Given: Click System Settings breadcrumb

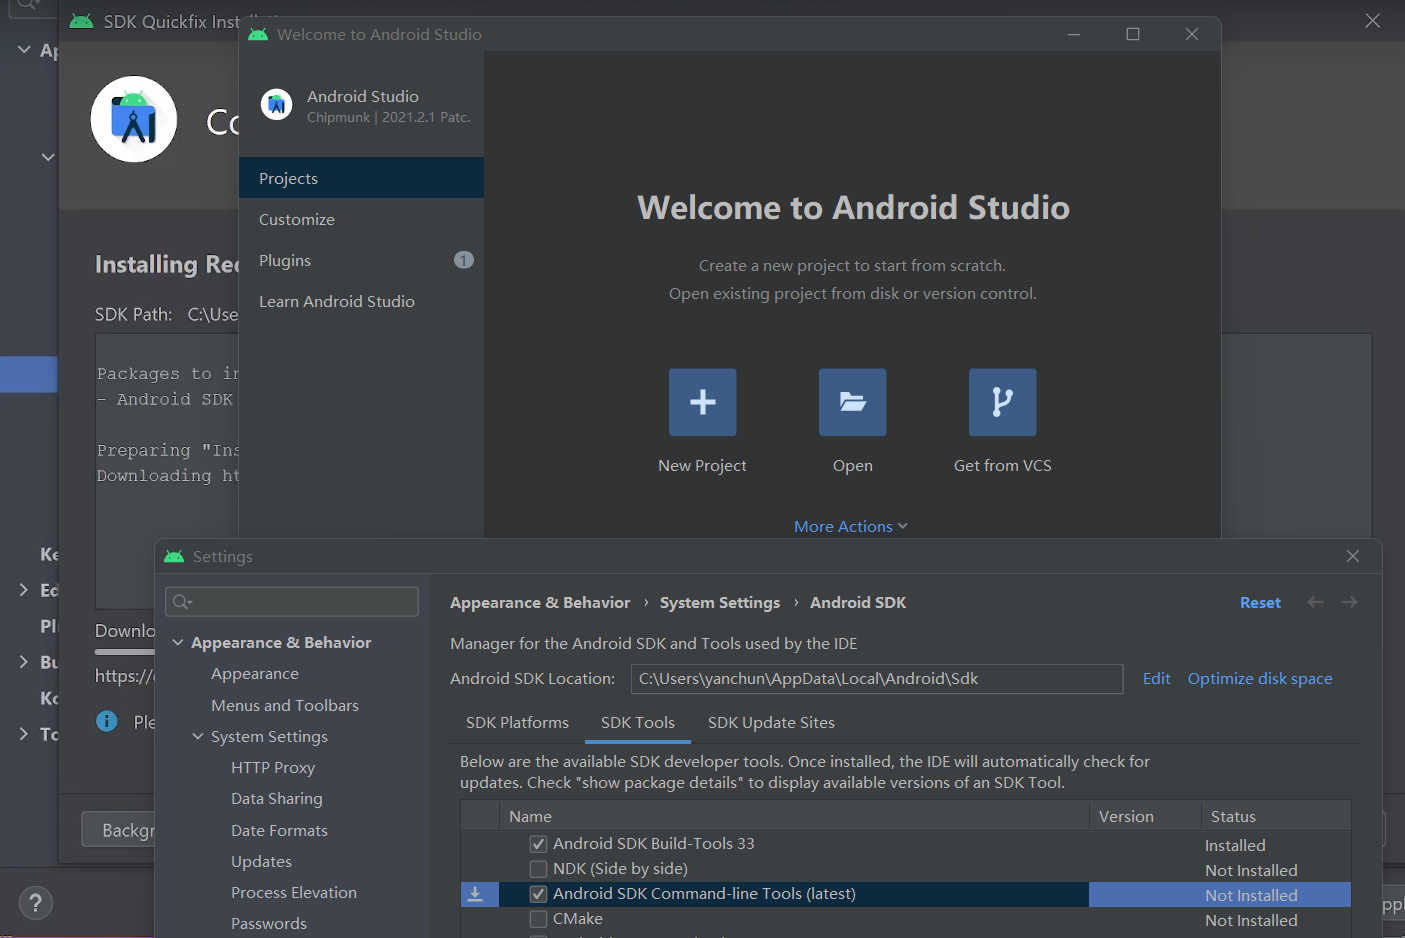Looking at the screenshot, I should point(720,602).
